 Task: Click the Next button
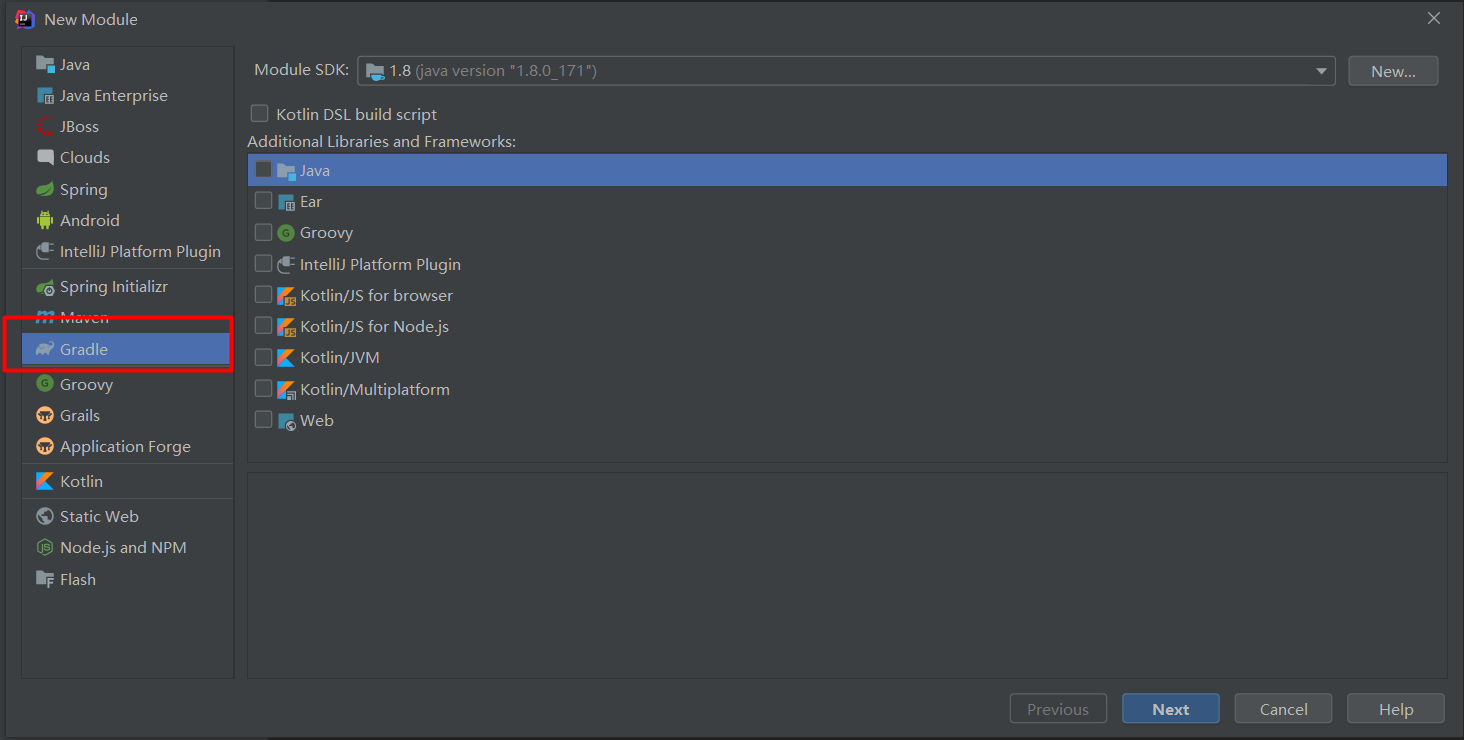click(1170, 709)
